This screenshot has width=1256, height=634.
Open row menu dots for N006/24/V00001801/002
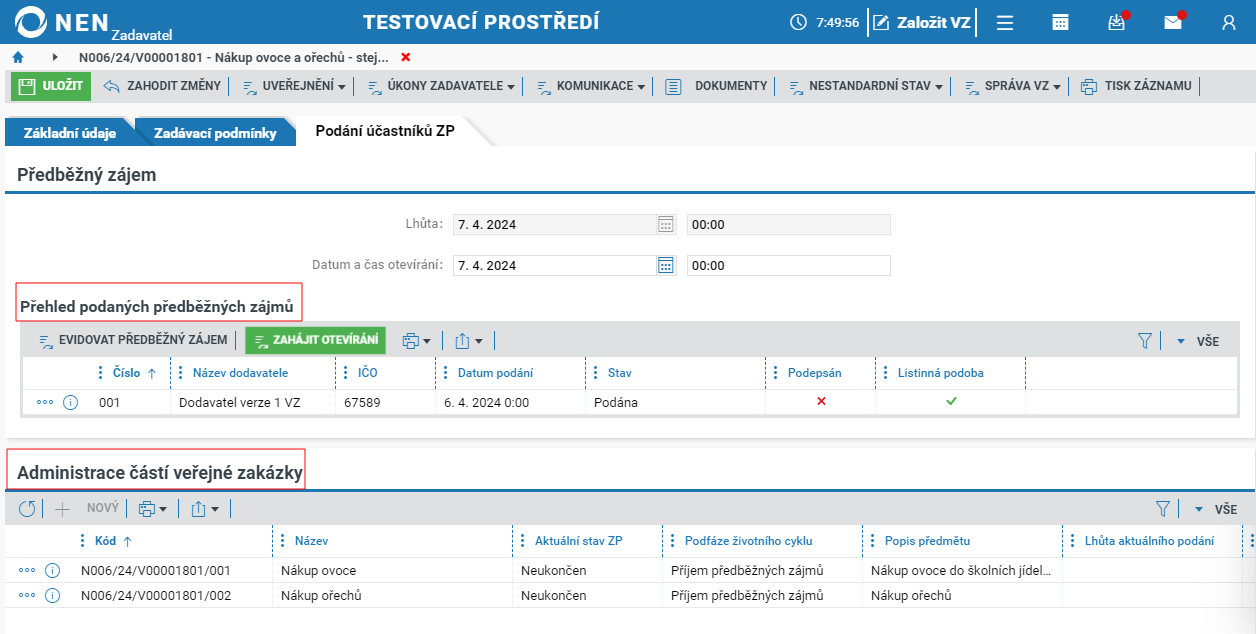tap(27, 595)
